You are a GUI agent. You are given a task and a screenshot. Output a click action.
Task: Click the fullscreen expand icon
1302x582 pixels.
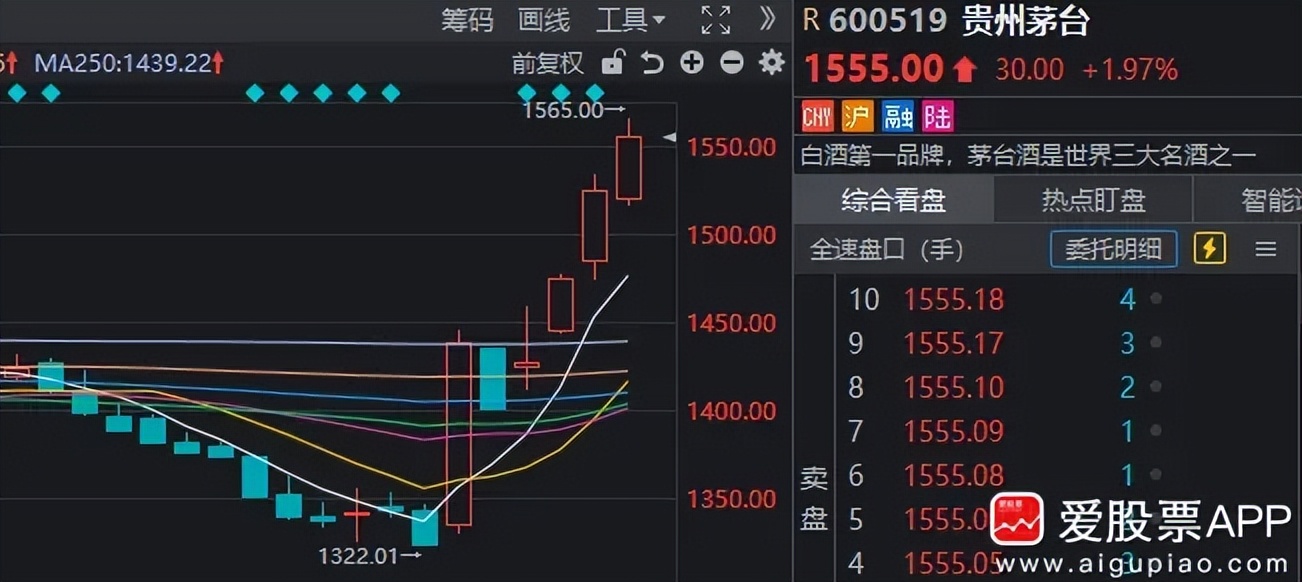pyautogui.click(x=715, y=19)
